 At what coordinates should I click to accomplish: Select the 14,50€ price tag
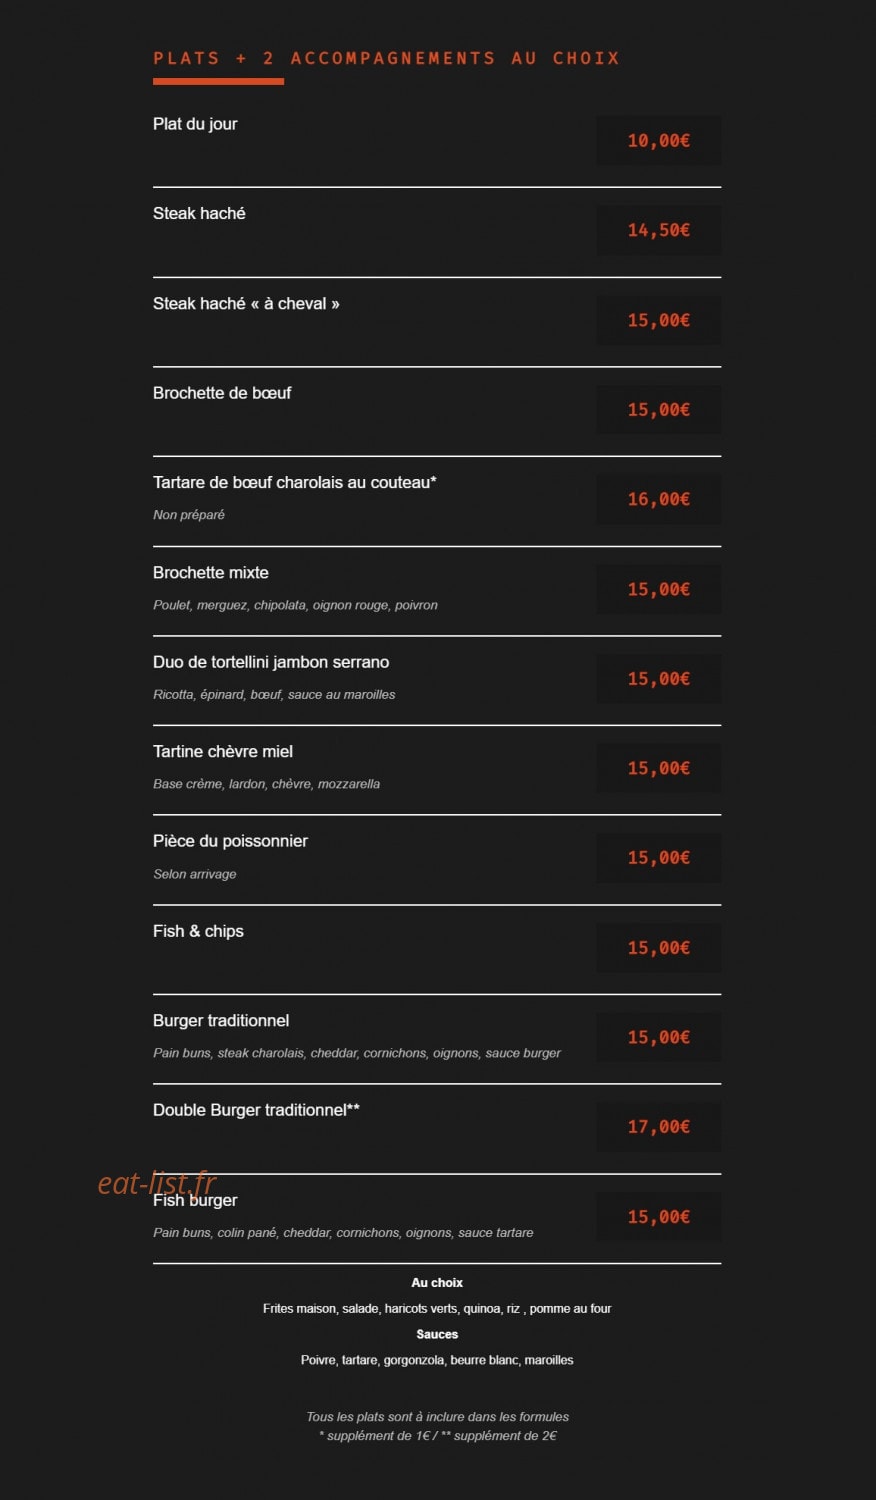pos(658,230)
